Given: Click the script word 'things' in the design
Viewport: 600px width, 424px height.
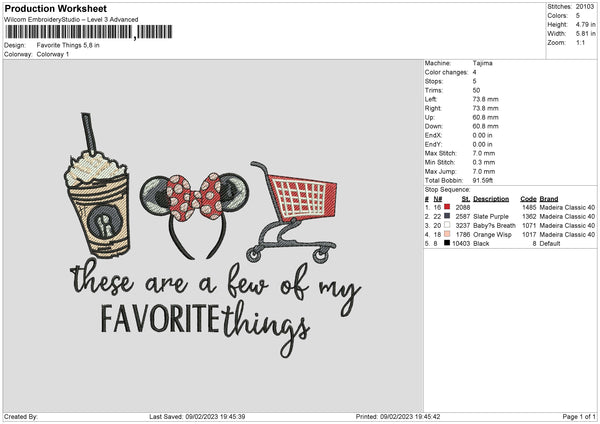Looking at the screenshot, I should (x=266, y=327).
